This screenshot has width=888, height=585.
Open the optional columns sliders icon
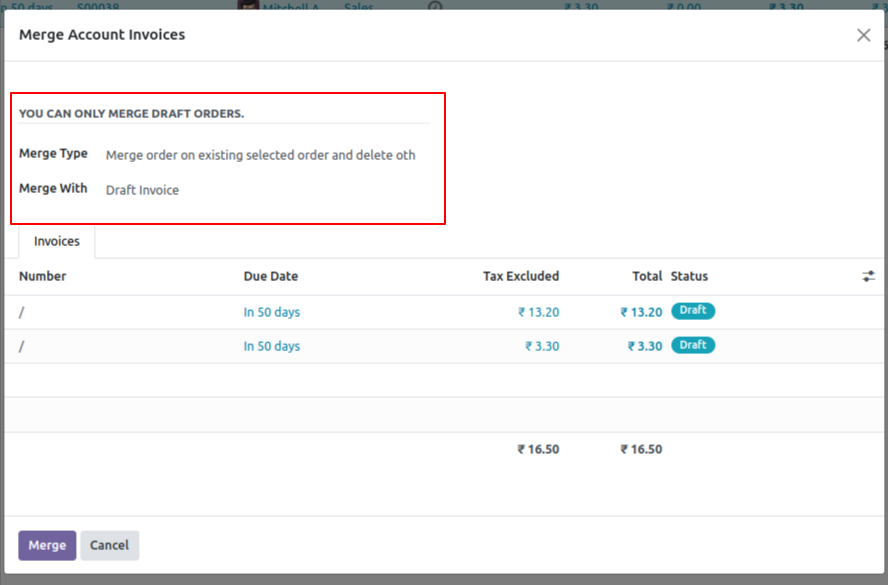pyautogui.click(x=868, y=276)
